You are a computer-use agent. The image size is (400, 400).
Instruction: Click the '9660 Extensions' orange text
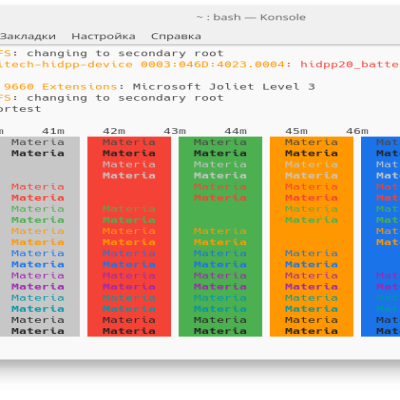[x=61, y=87]
